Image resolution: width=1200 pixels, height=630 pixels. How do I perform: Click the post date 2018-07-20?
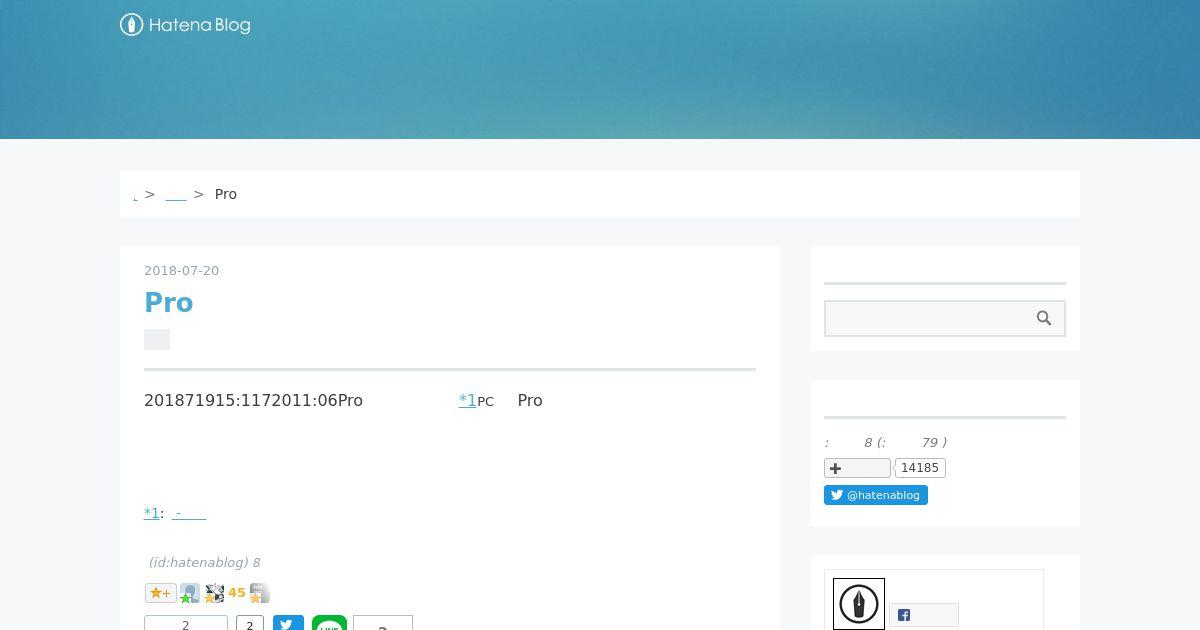[182, 271]
